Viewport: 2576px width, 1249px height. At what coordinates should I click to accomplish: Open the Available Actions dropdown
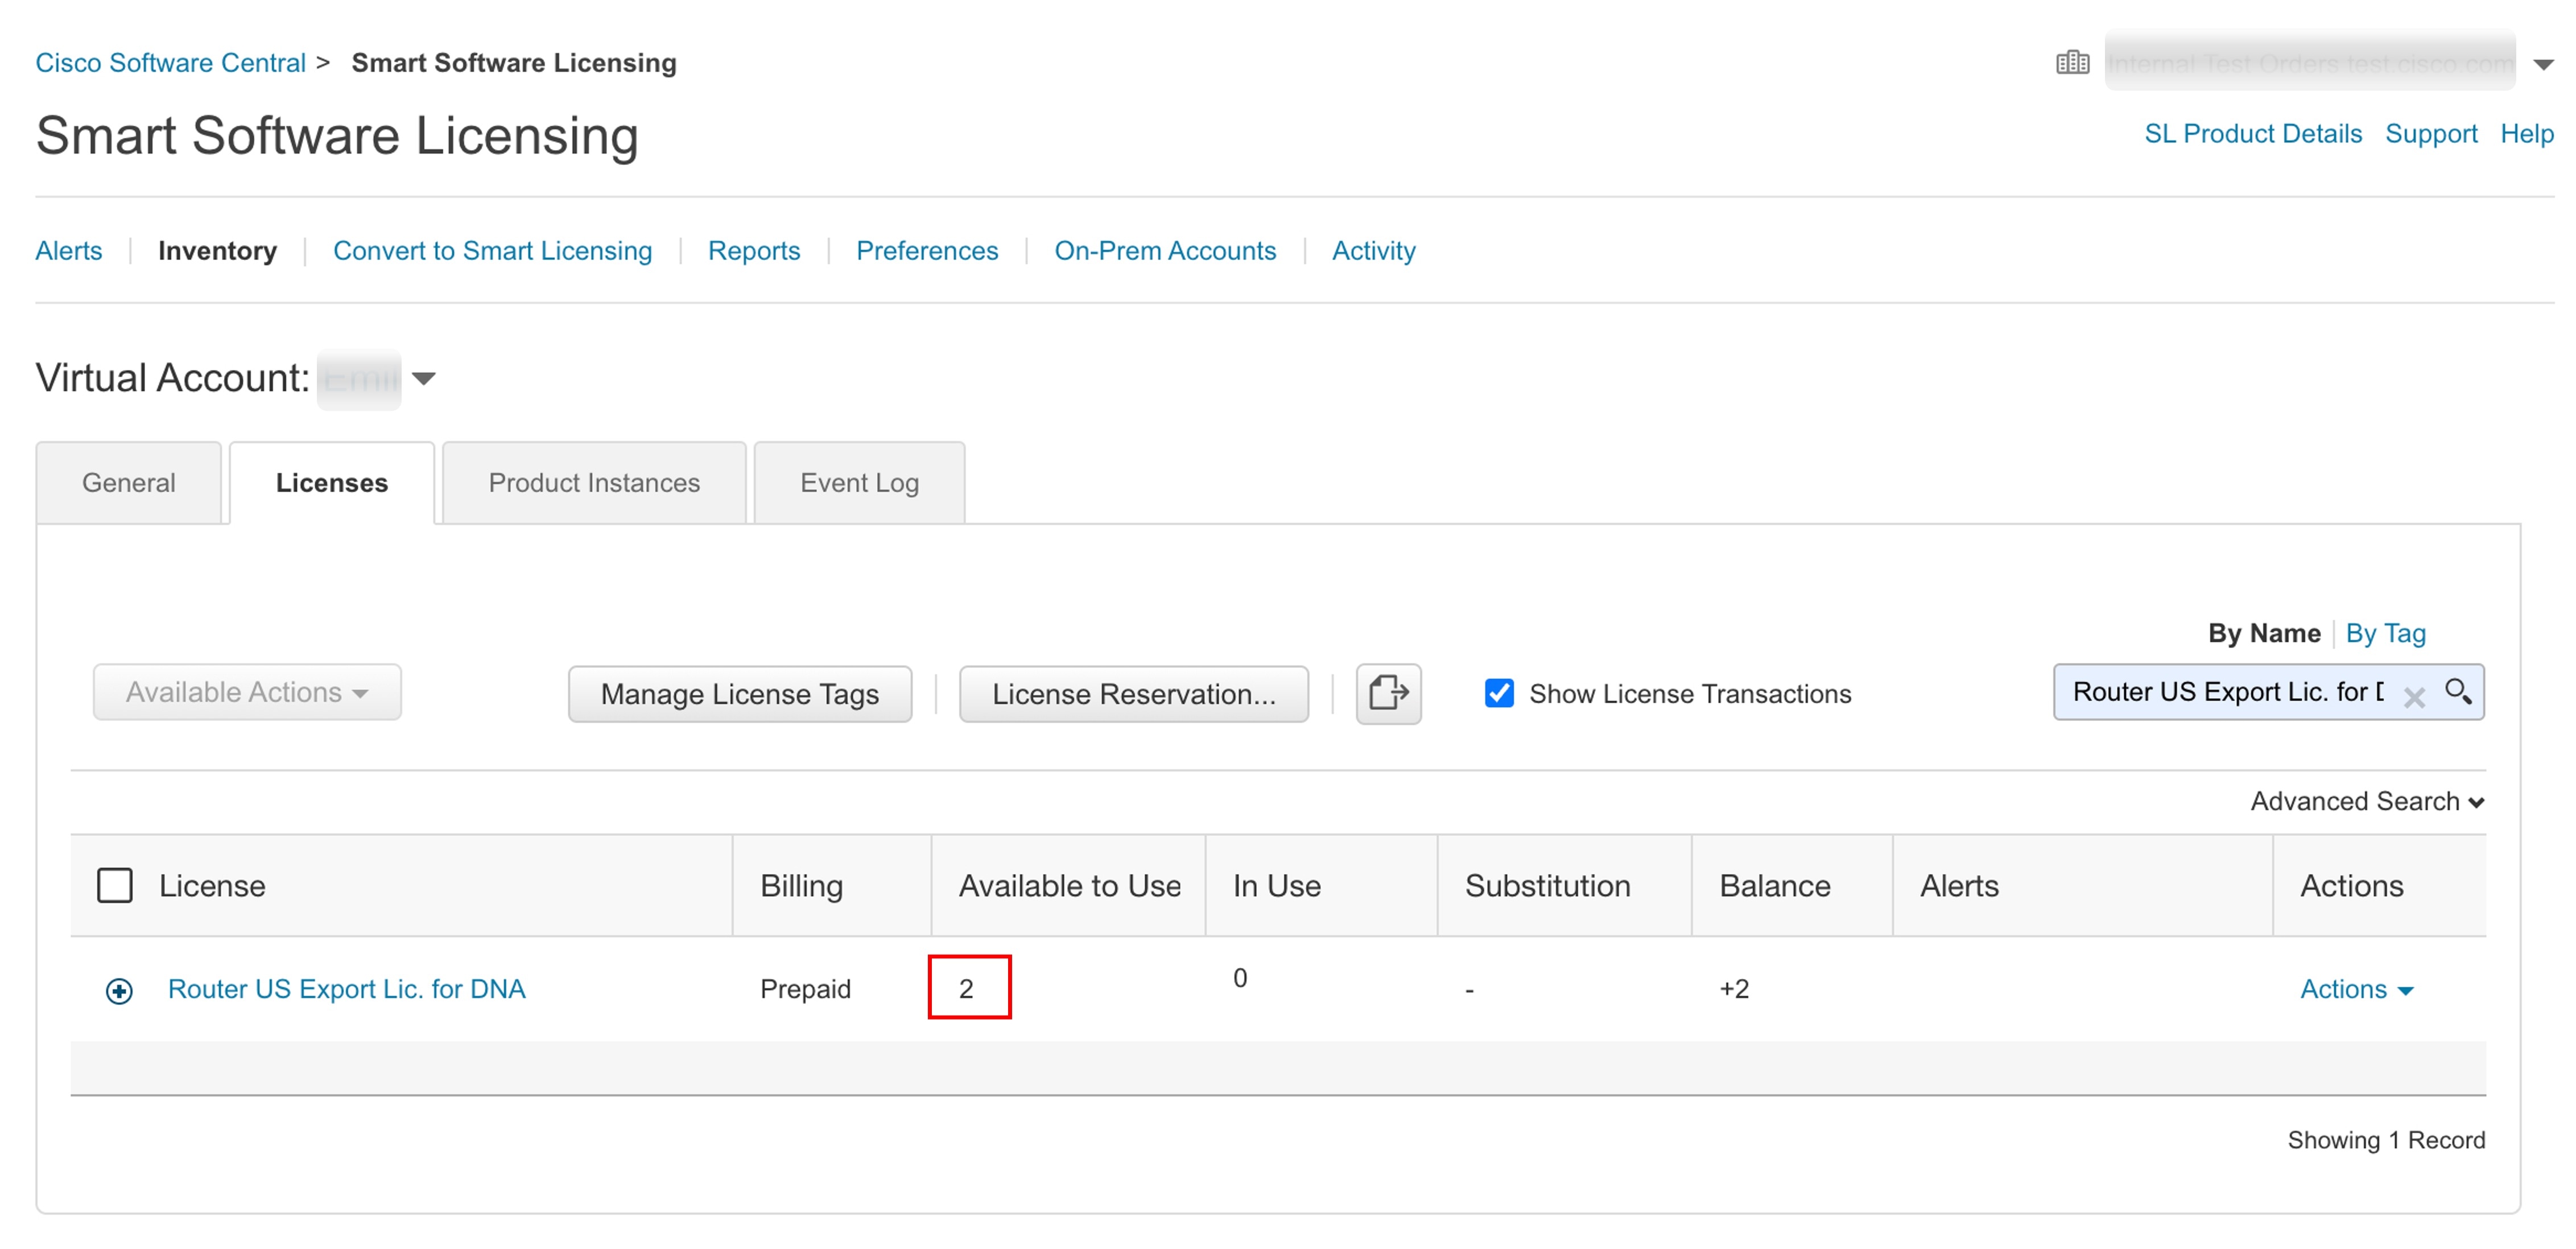(x=247, y=692)
